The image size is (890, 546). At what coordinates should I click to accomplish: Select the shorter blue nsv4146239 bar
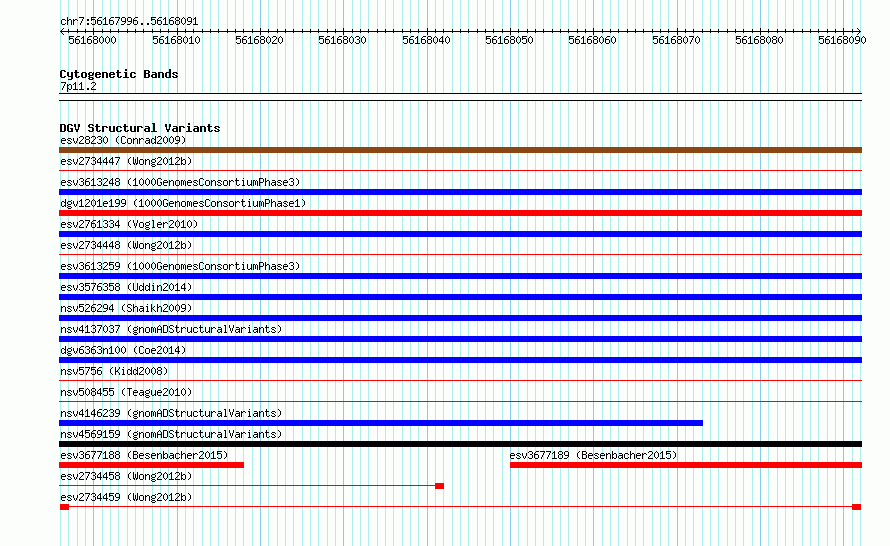coord(381,423)
